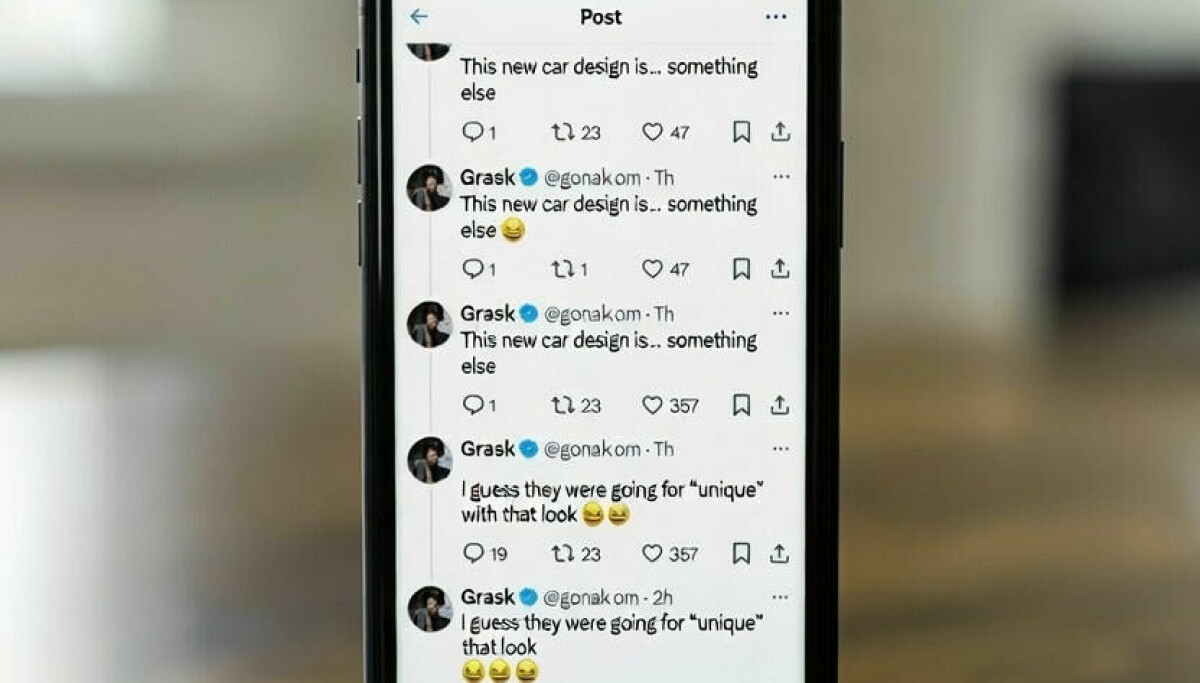Share the post that has only 1 repost

click(780, 269)
